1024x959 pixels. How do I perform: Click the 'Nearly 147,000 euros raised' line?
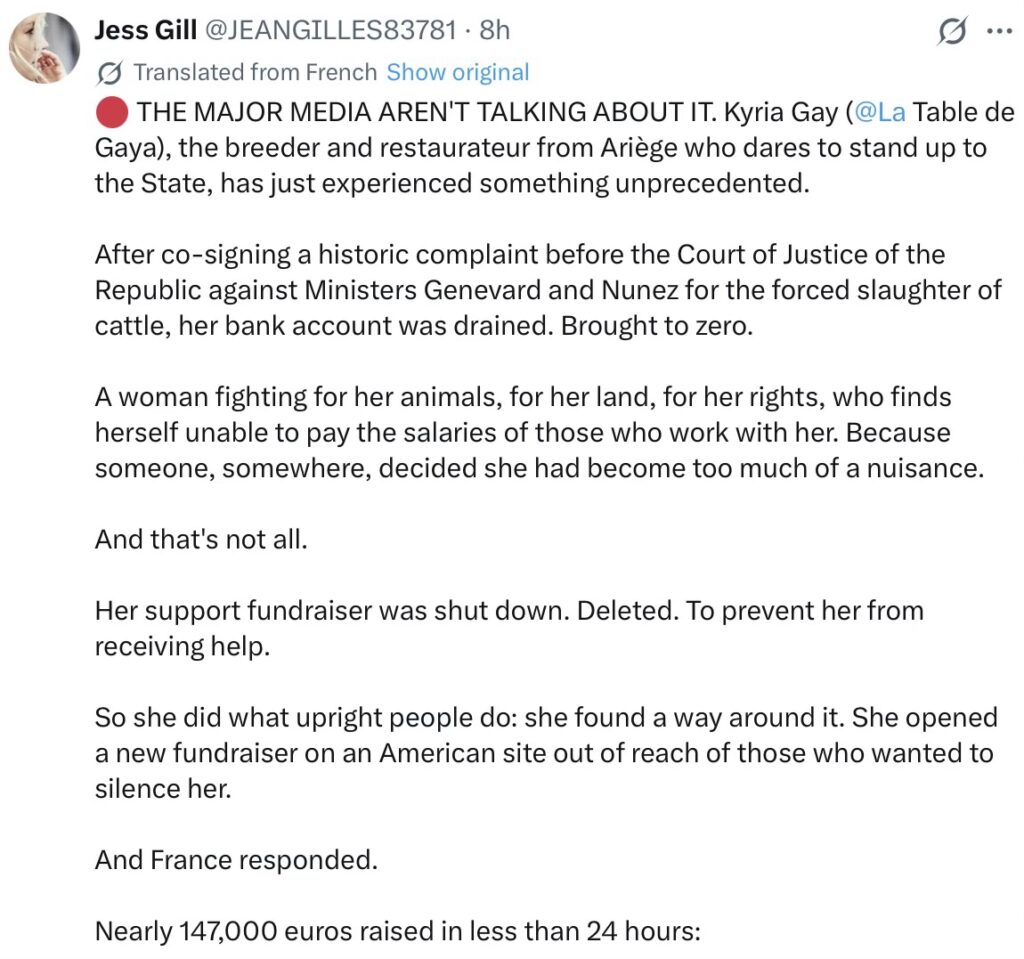[x=398, y=932]
